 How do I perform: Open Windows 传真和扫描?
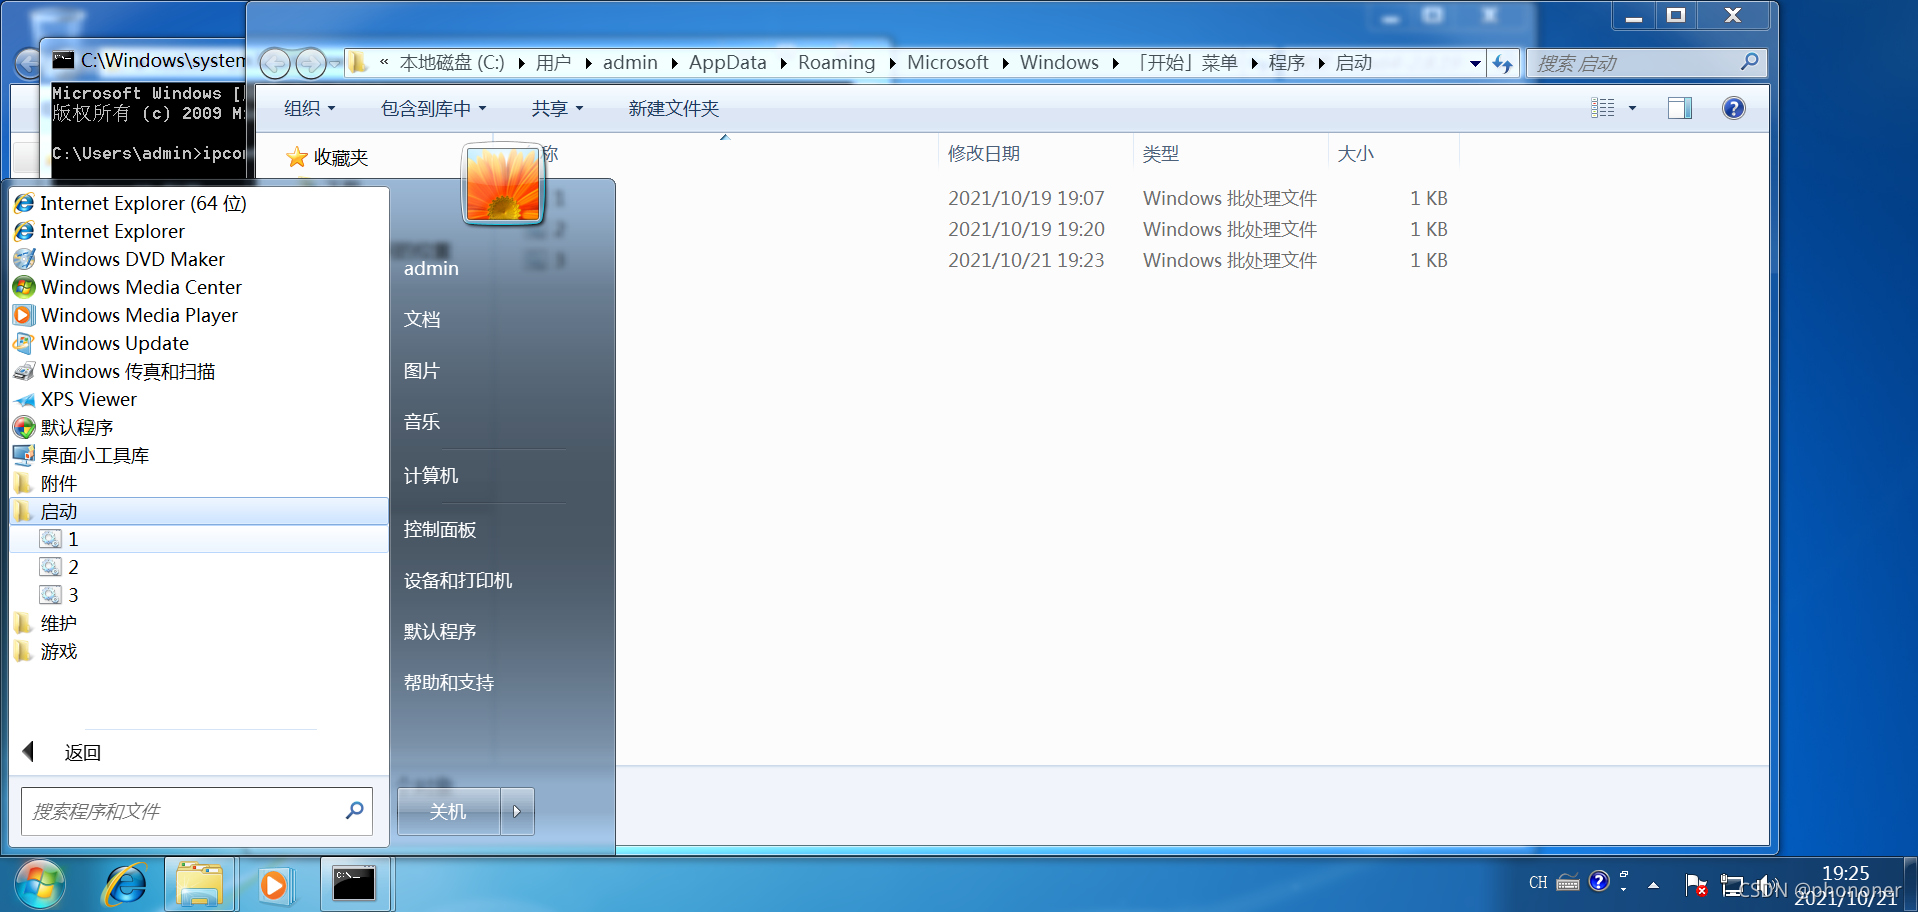(x=115, y=371)
